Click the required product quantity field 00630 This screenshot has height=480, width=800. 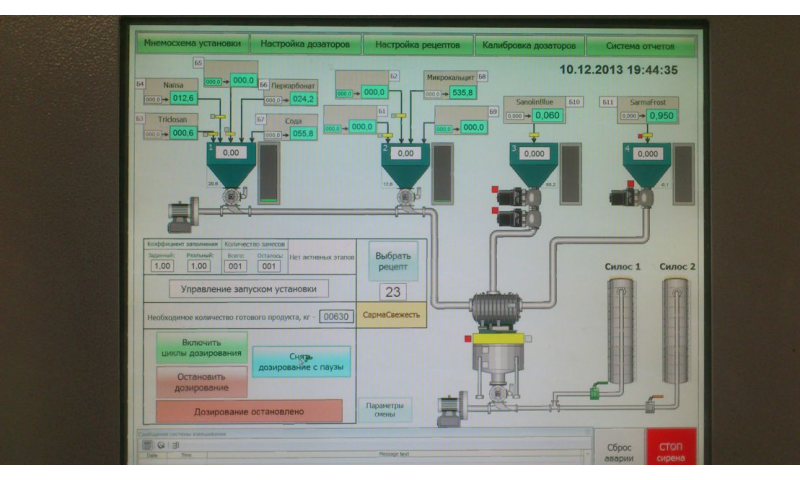[x=335, y=317]
